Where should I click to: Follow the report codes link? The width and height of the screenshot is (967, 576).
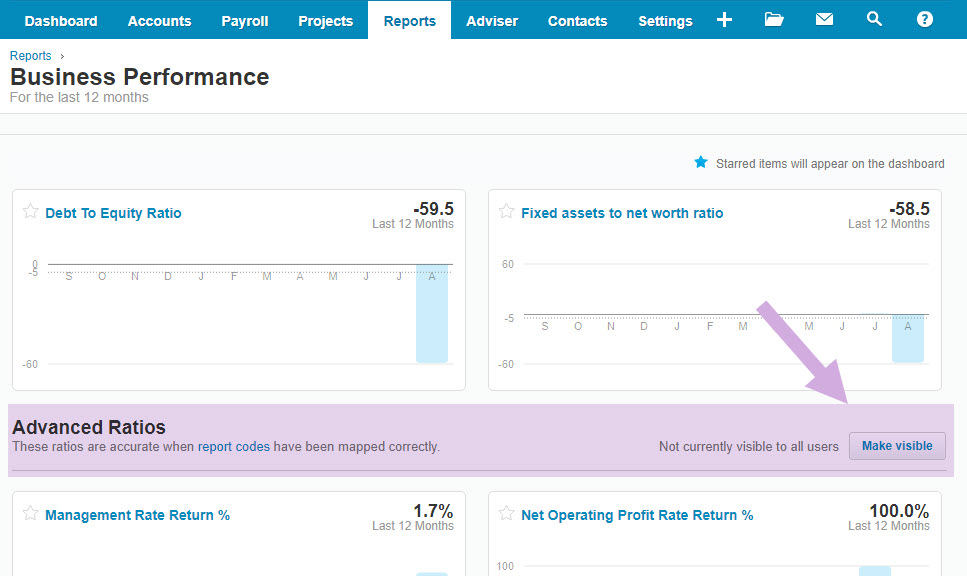click(234, 447)
